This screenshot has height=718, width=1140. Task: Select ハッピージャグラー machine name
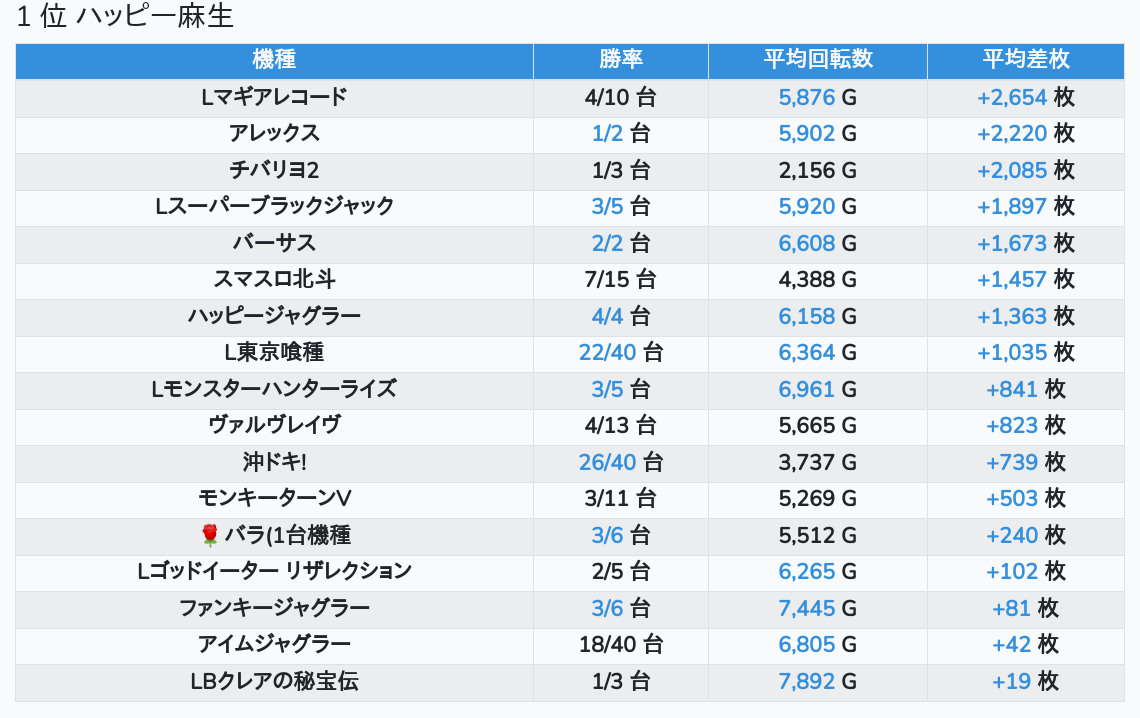[274, 316]
